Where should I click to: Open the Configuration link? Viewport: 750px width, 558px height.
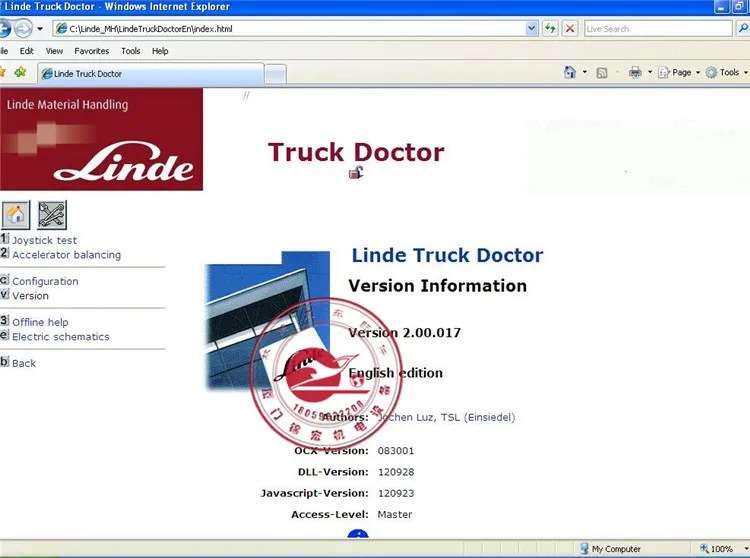[x=45, y=281]
